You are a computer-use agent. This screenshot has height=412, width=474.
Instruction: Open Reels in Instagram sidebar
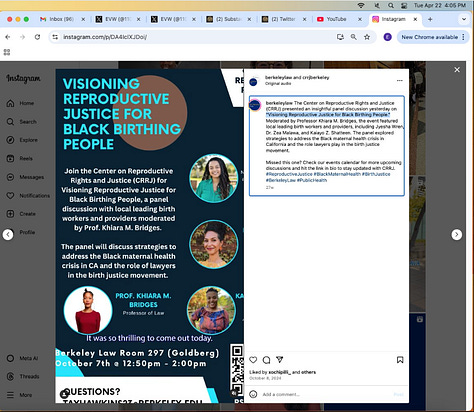point(19,158)
